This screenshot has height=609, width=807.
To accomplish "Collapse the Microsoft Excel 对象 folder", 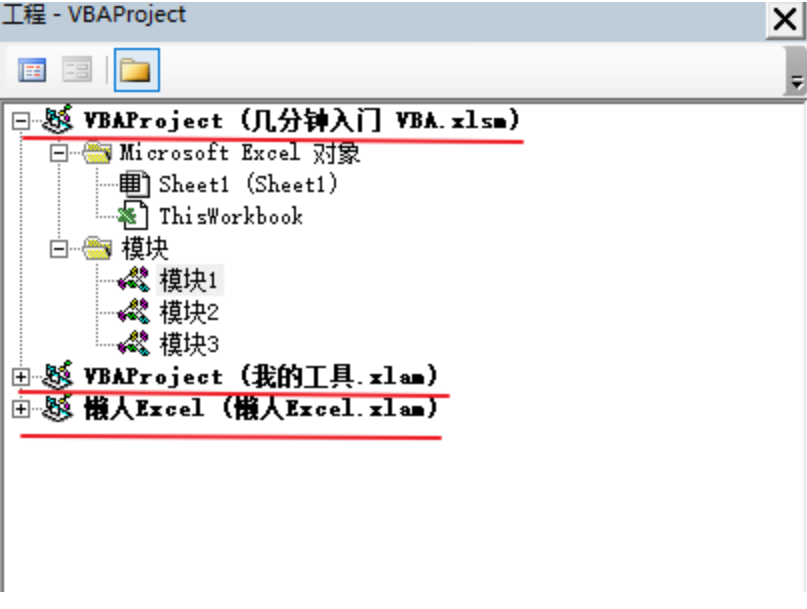I will pyautogui.click(x=59, y=153).
